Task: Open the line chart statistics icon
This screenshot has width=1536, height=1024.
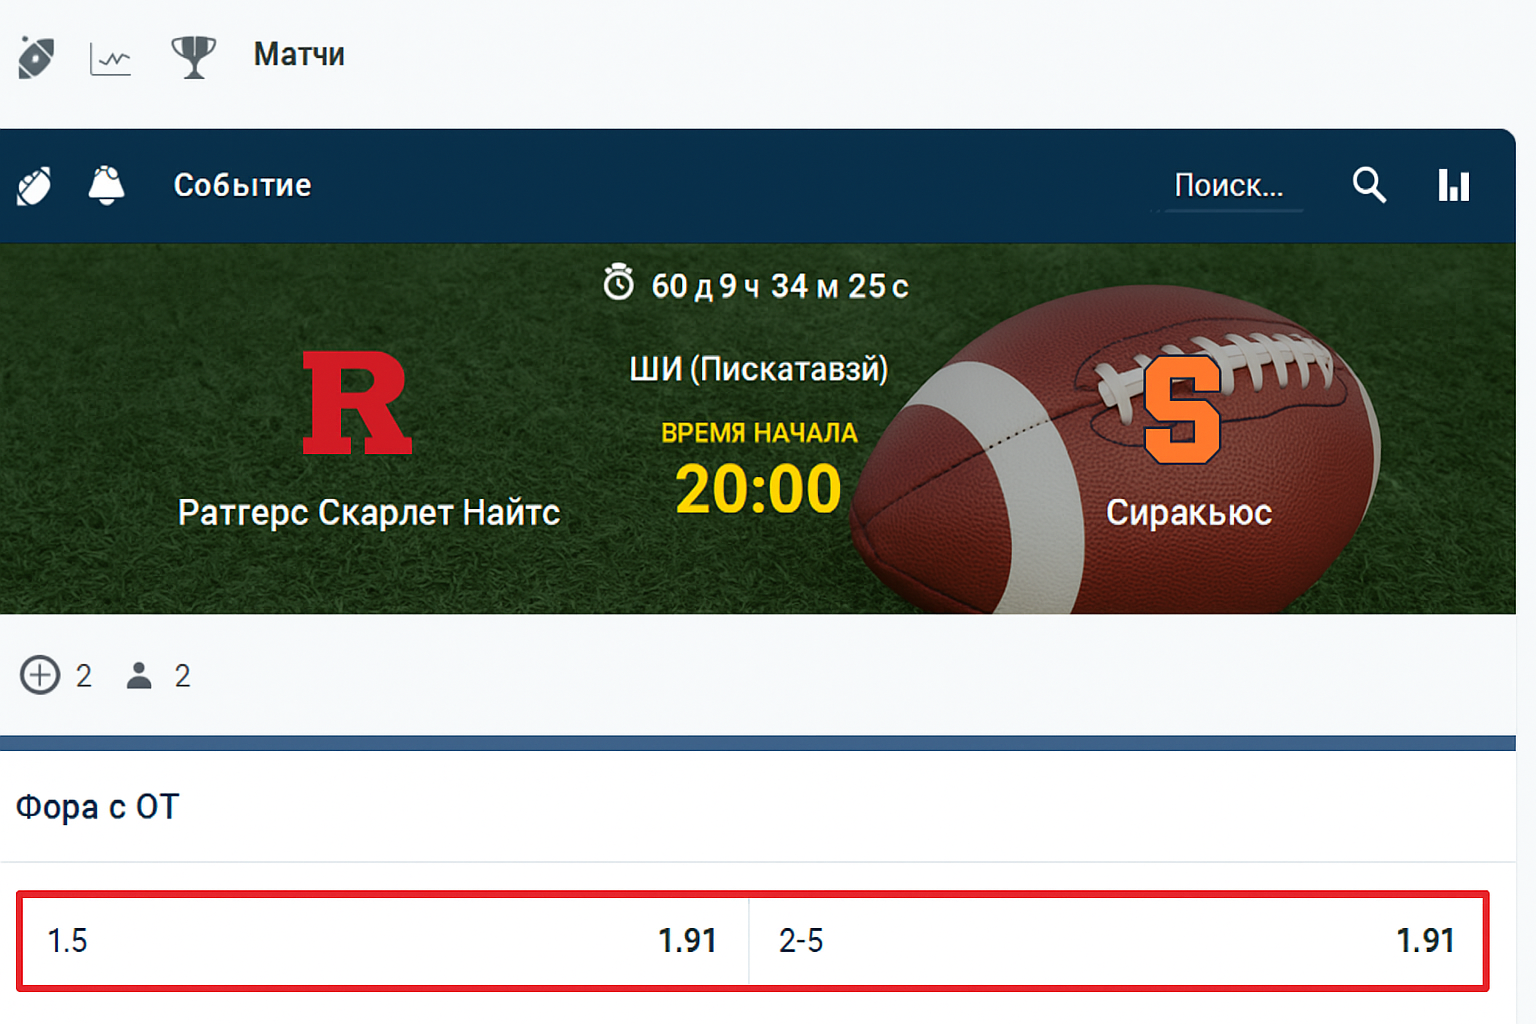Action: tap(110, 59)
